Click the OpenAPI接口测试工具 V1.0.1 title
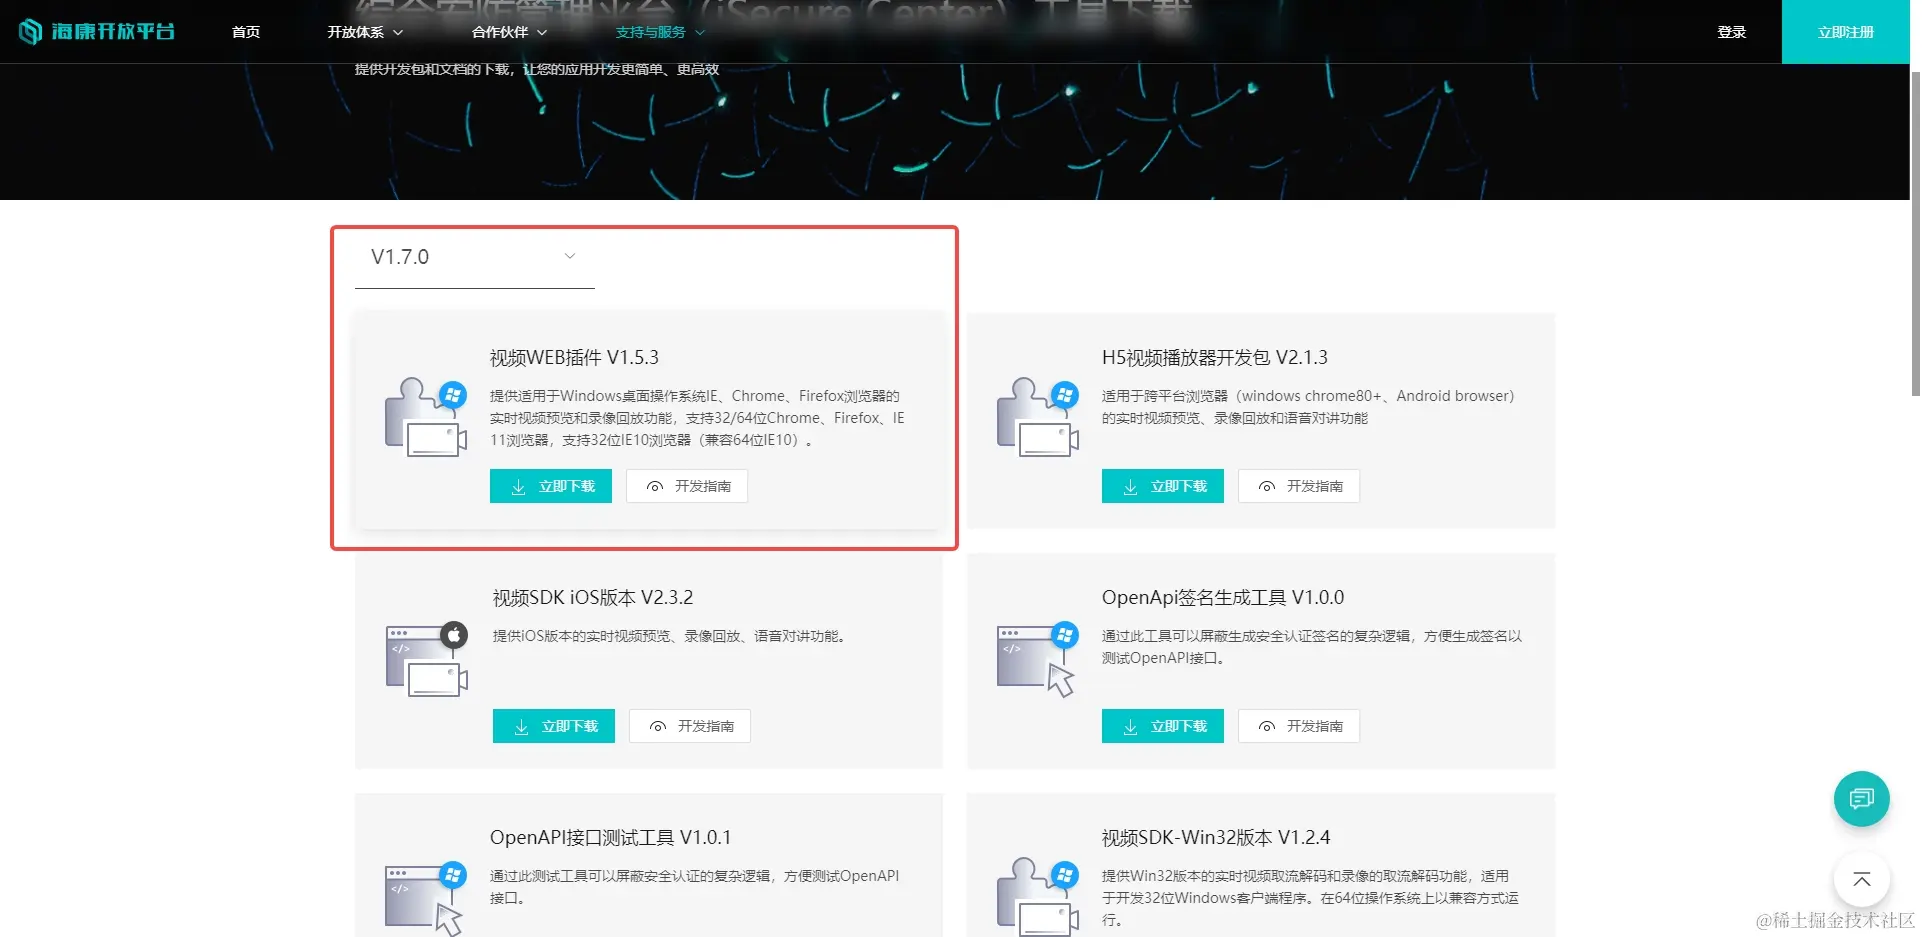The image size is (1922, 937). pos(610,837)
